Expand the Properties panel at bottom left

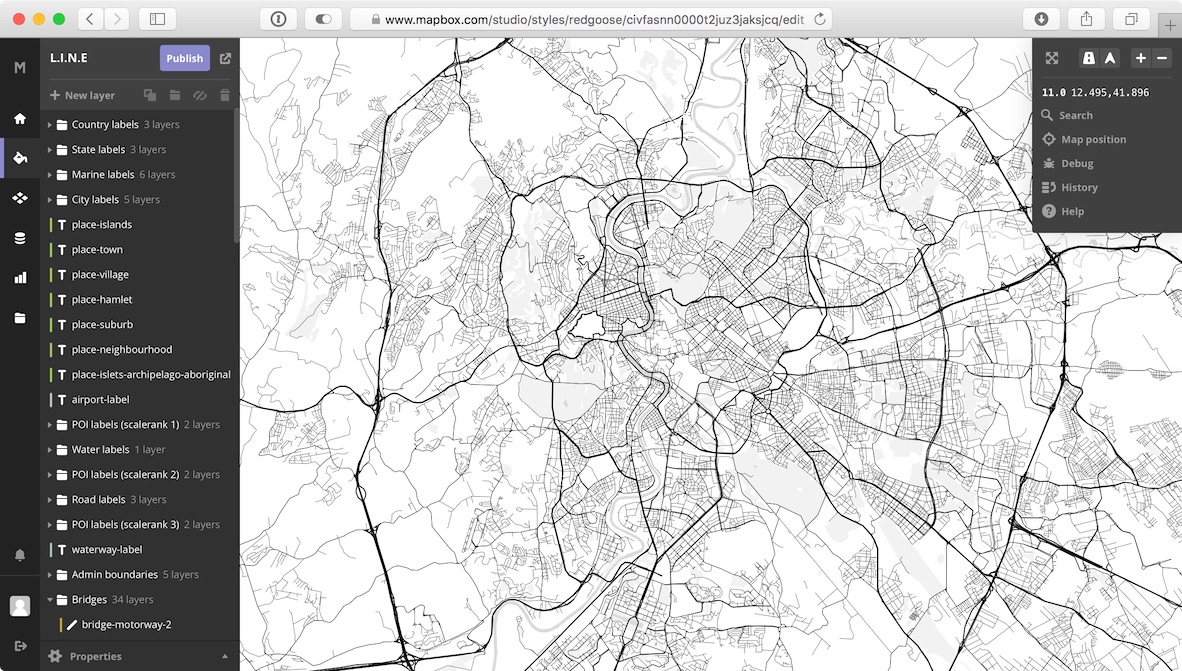tap(95, 656)
